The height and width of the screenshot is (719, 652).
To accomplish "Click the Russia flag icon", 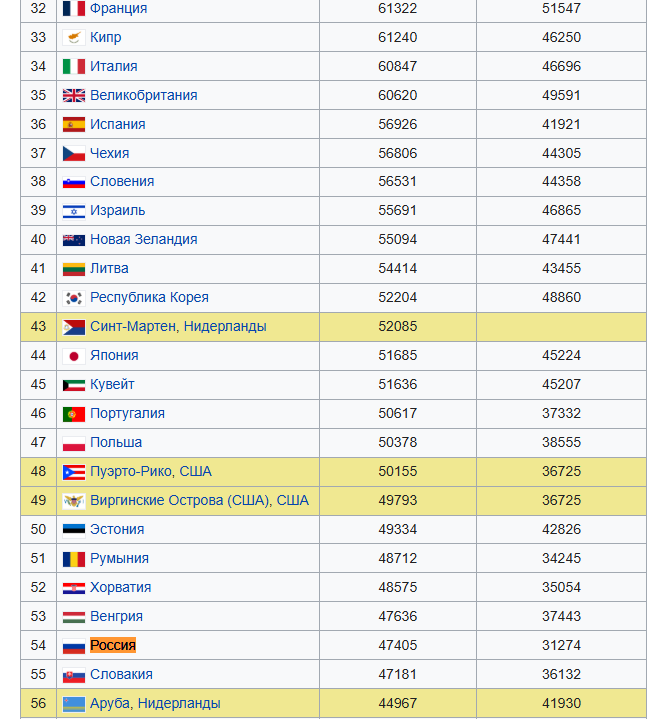I will pyautogui.click(x=74, y=646).
